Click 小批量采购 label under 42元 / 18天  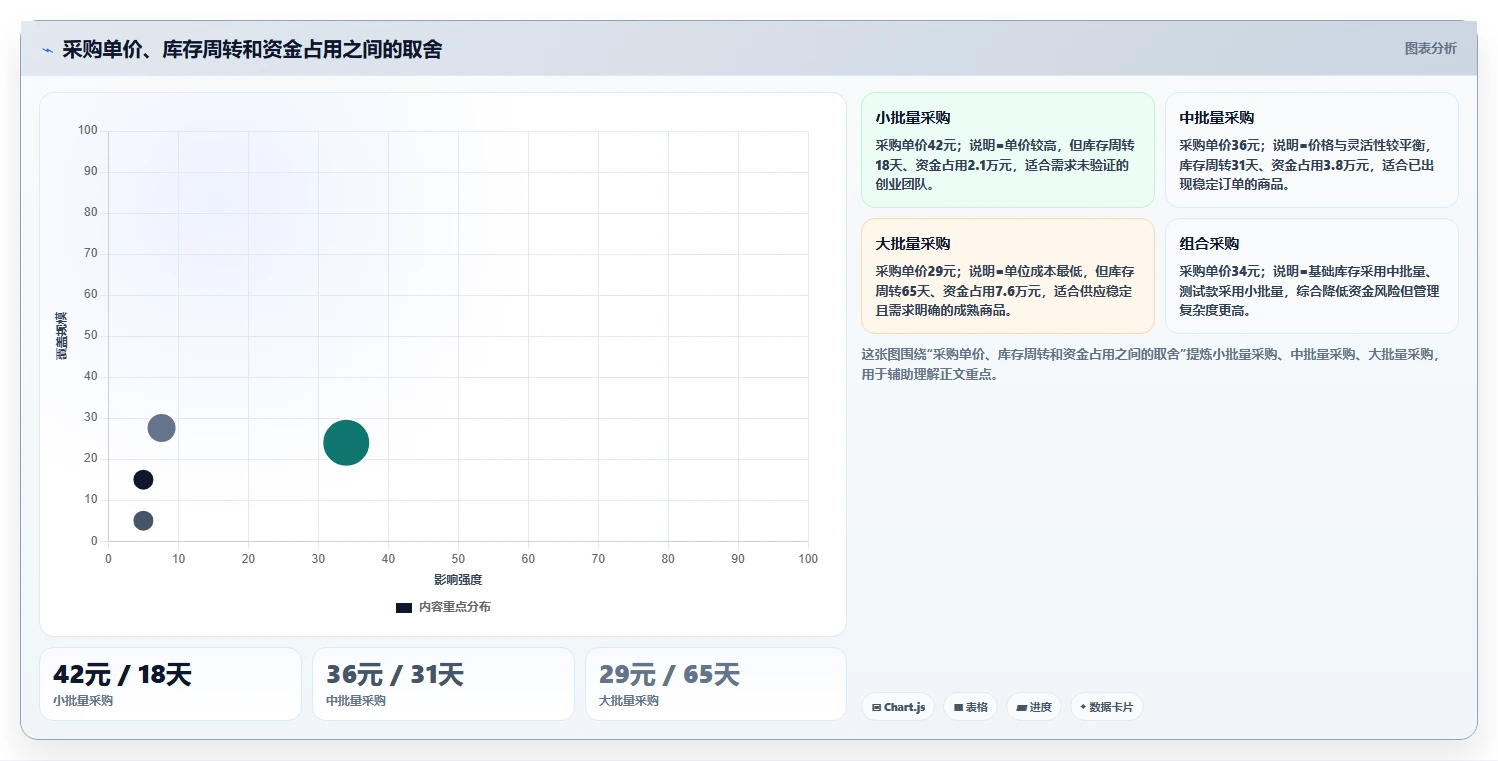pyautogui.click(x=83, y=701)
